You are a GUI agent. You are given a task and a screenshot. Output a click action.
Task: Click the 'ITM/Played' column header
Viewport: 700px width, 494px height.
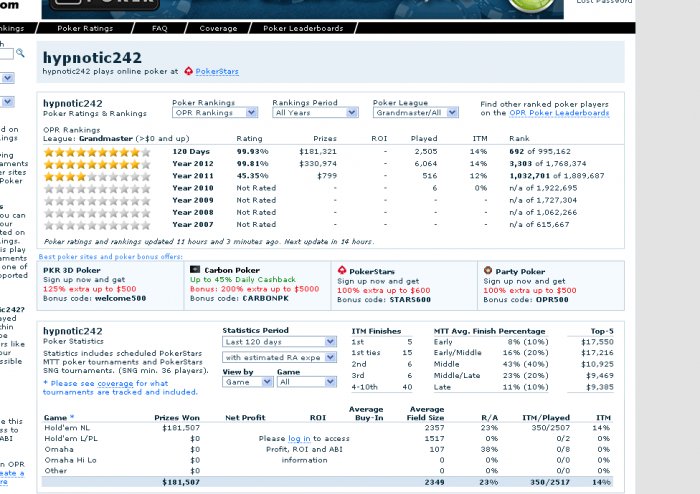pos(546,418)
